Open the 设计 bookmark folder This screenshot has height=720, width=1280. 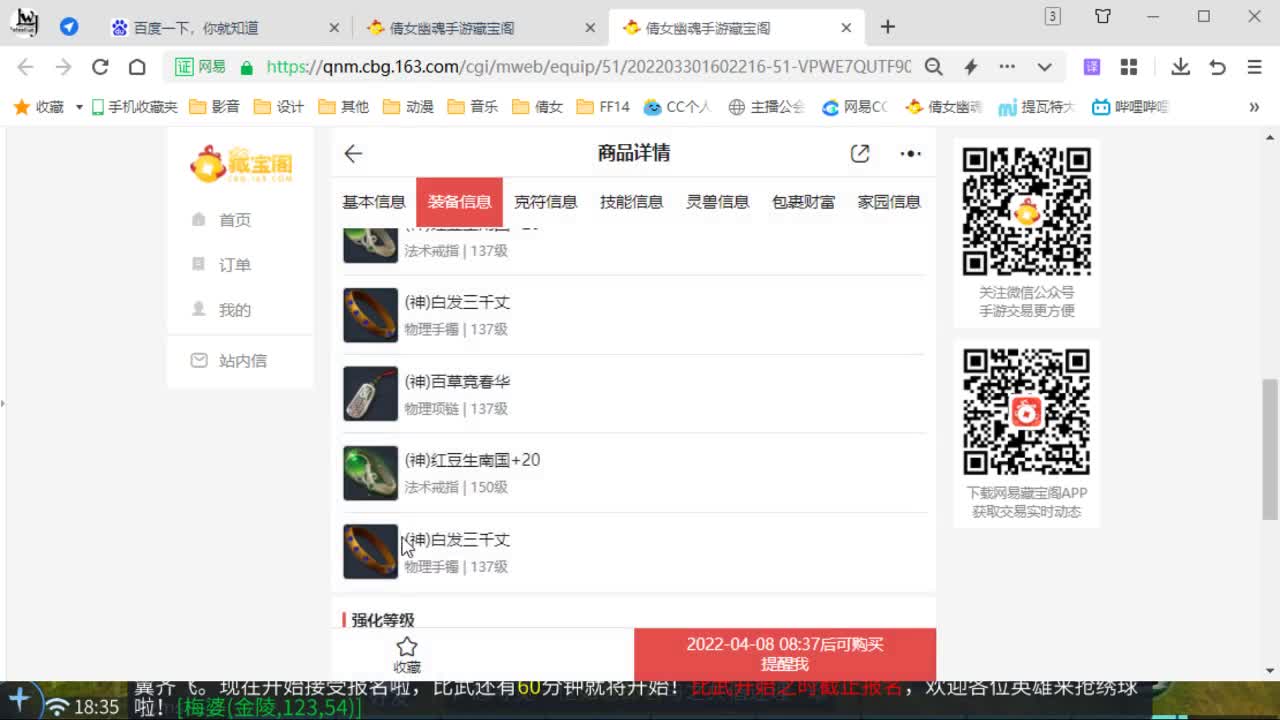pos(279,107)
